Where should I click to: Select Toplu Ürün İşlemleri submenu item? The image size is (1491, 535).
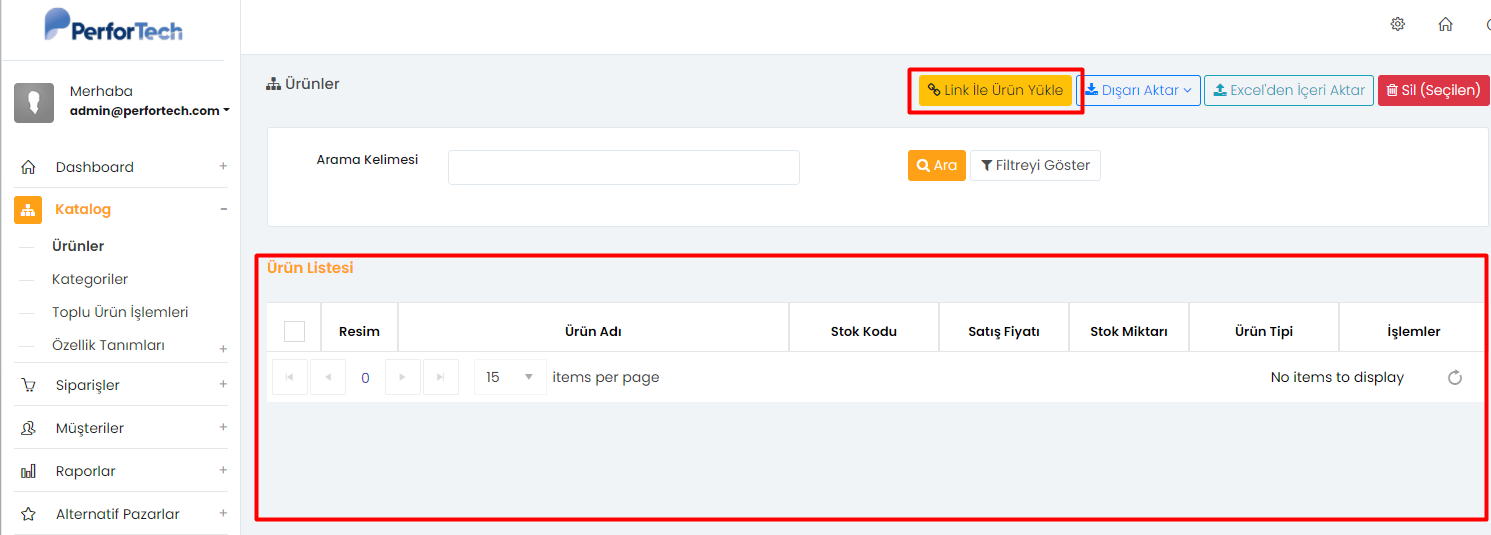120,312
